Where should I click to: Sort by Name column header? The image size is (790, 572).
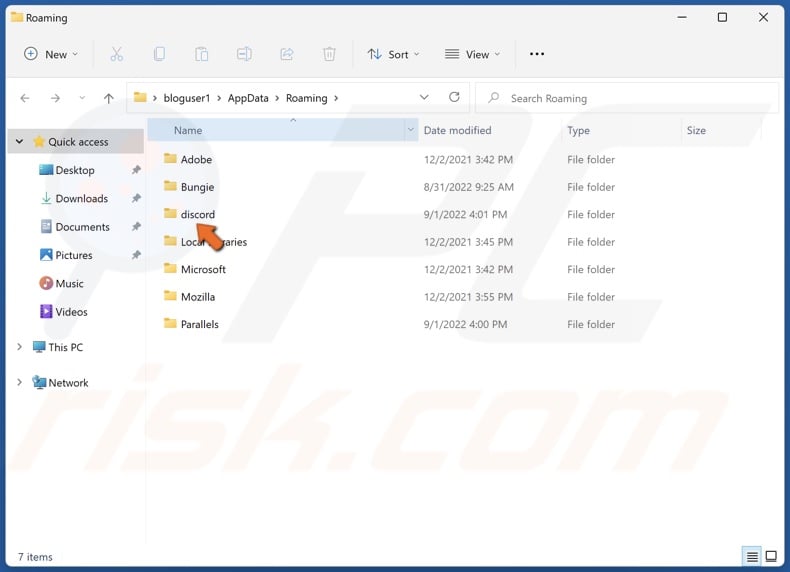coord(188,130)
